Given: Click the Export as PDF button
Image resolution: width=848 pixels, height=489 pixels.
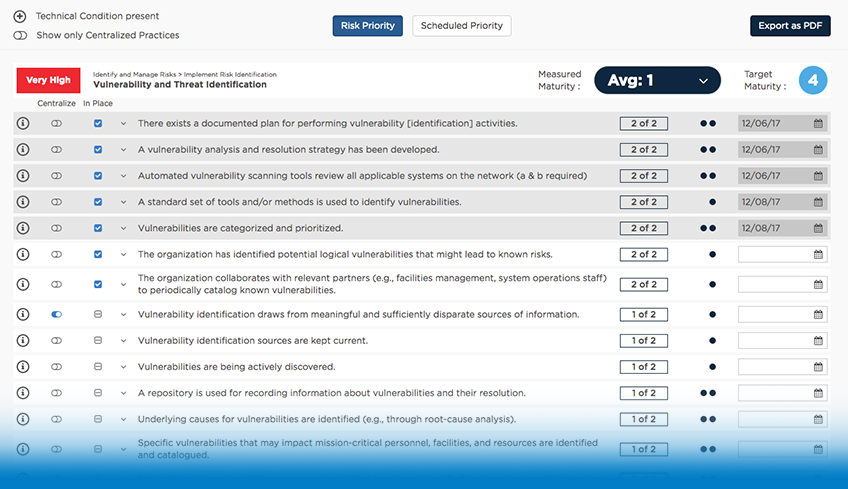Looking at the screenshot, I should (x=790, y=26).
